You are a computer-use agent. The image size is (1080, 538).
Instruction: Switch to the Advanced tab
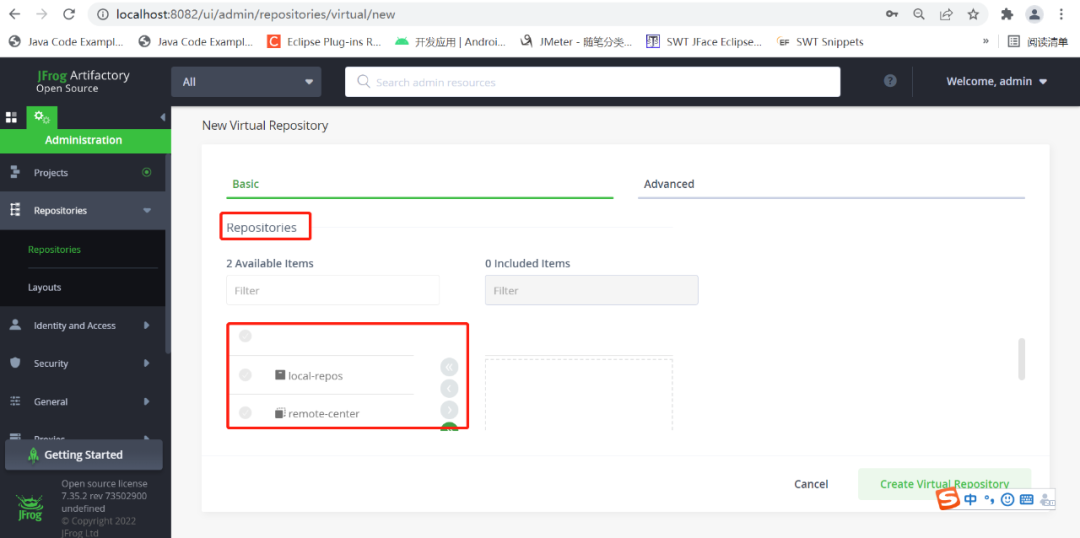[831, 184]
